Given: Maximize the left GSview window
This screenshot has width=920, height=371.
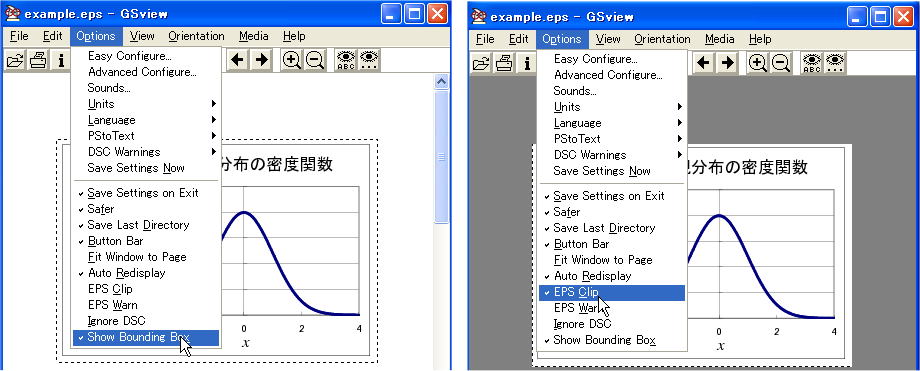Looking at the screenshot, I should tap(414, 14).
